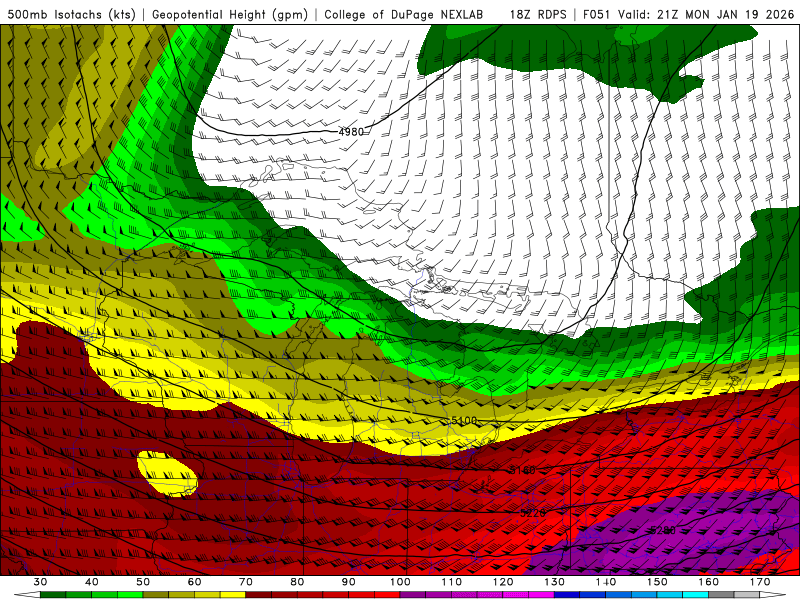Click the 40 label on the color scale

click(92, 582)
